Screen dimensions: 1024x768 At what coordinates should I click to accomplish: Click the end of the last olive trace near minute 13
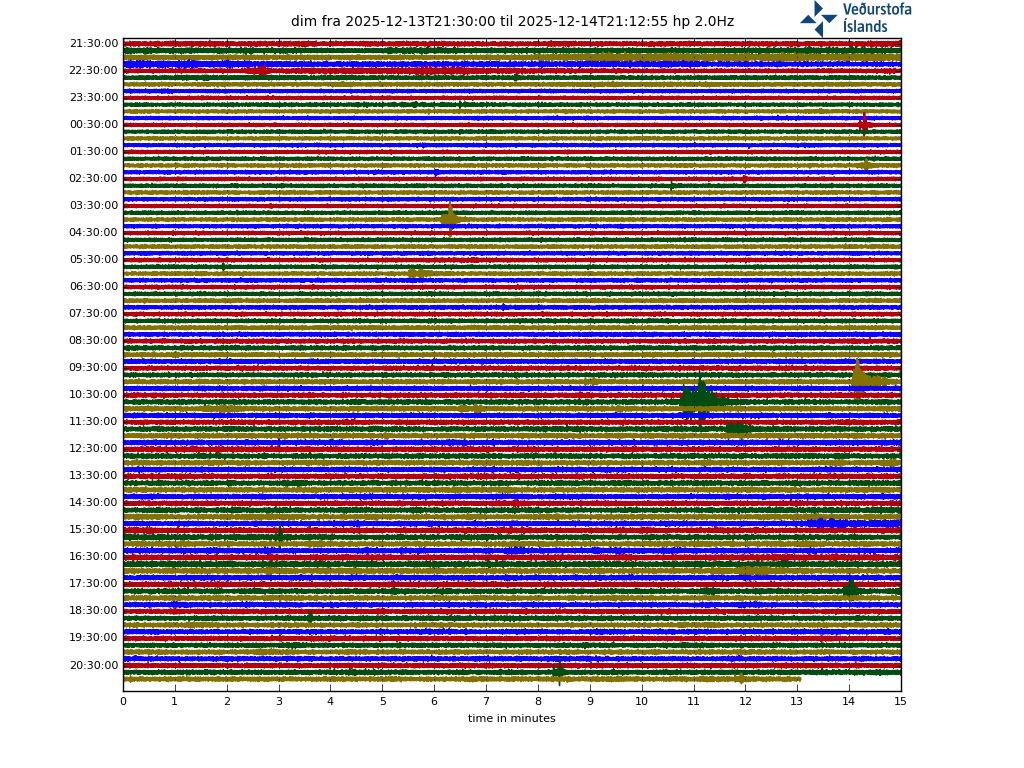pyautogui.click(x=798, y=679)
